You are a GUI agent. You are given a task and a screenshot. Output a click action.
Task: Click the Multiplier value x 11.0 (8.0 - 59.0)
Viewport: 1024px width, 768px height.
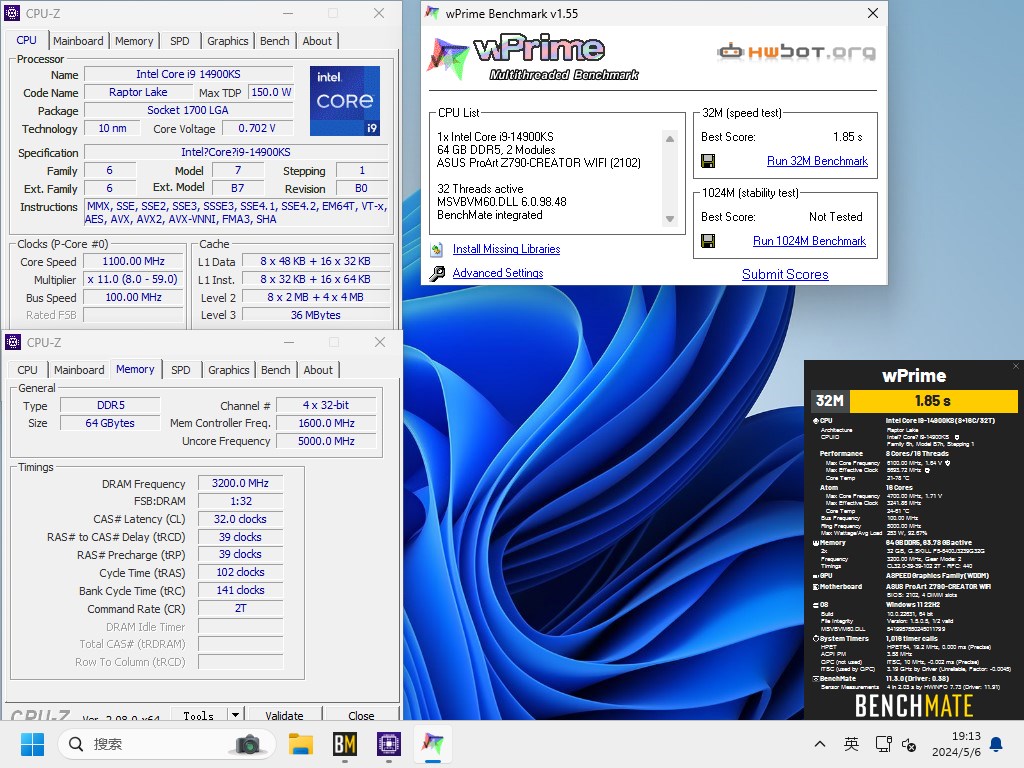(133, 279)
